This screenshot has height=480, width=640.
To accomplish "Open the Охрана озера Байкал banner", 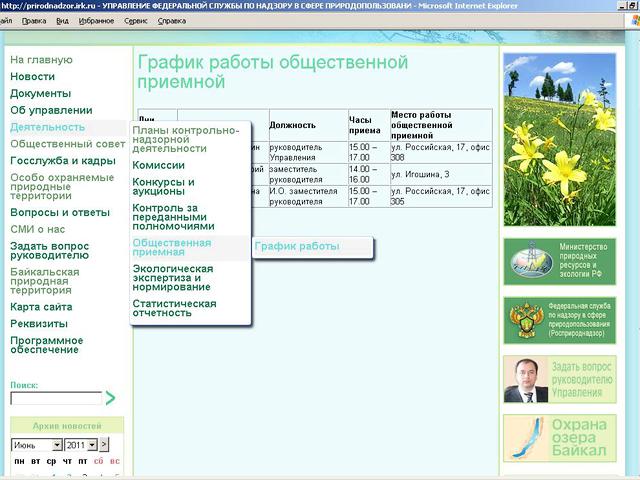I will (x=559, y=438).
